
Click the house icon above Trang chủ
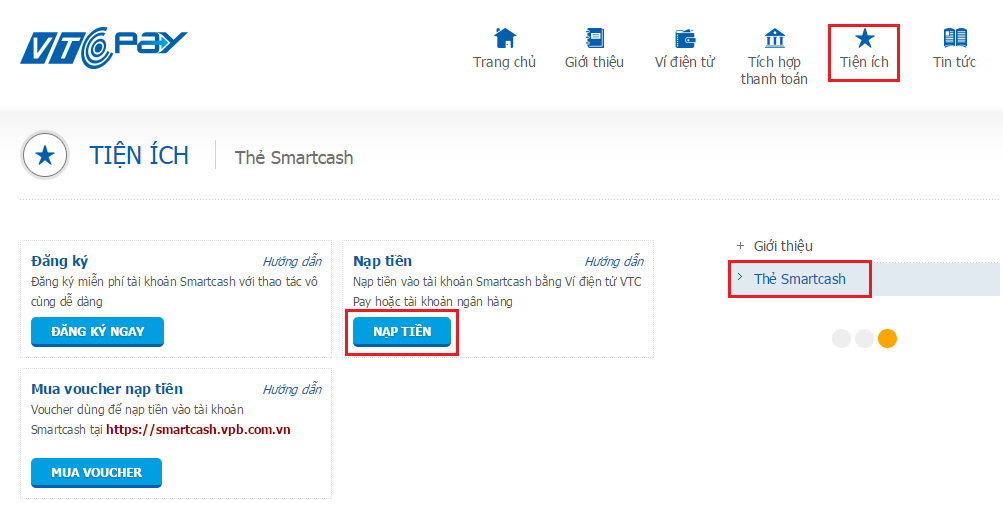tap(505, 38)
